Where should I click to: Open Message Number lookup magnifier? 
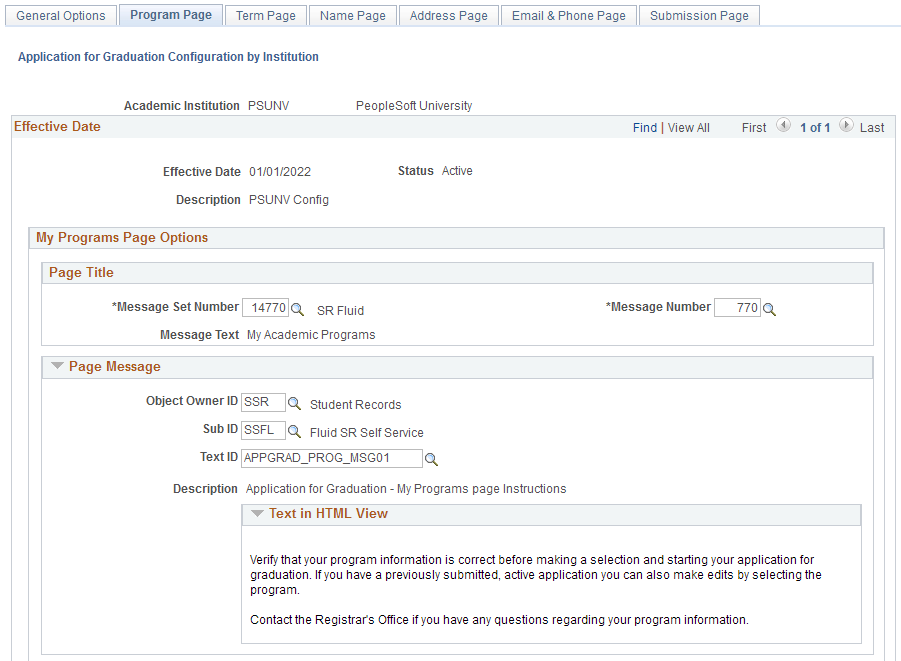tap(769, 309)
